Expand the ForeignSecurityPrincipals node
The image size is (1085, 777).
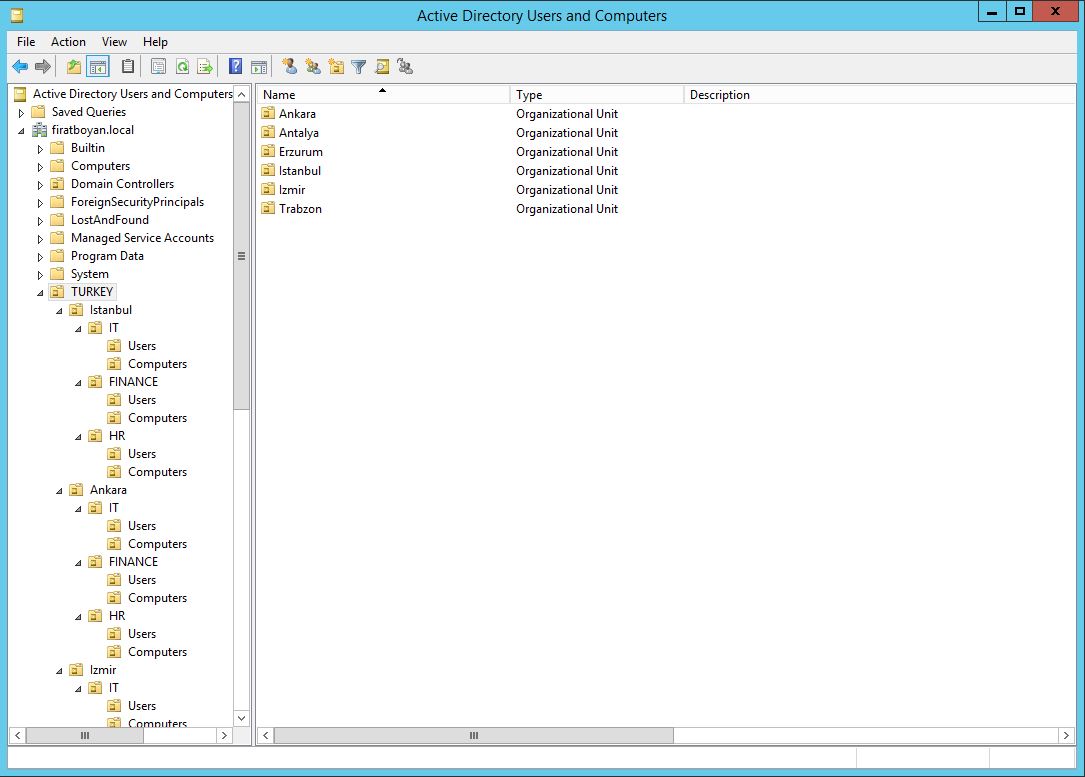pyautogui.click(x=40, y=202)
